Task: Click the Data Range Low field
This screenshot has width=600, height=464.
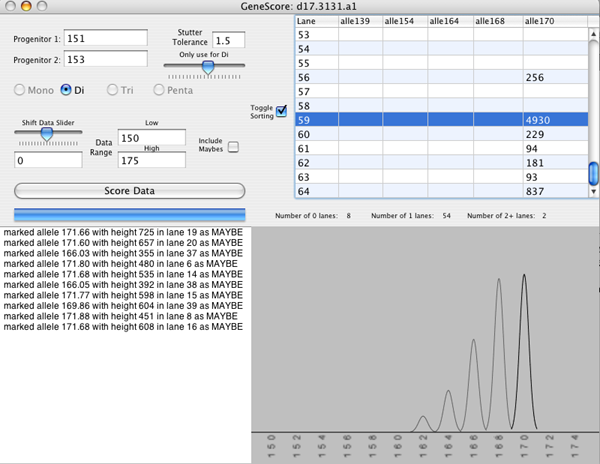Action: click(x=152, y=138)
